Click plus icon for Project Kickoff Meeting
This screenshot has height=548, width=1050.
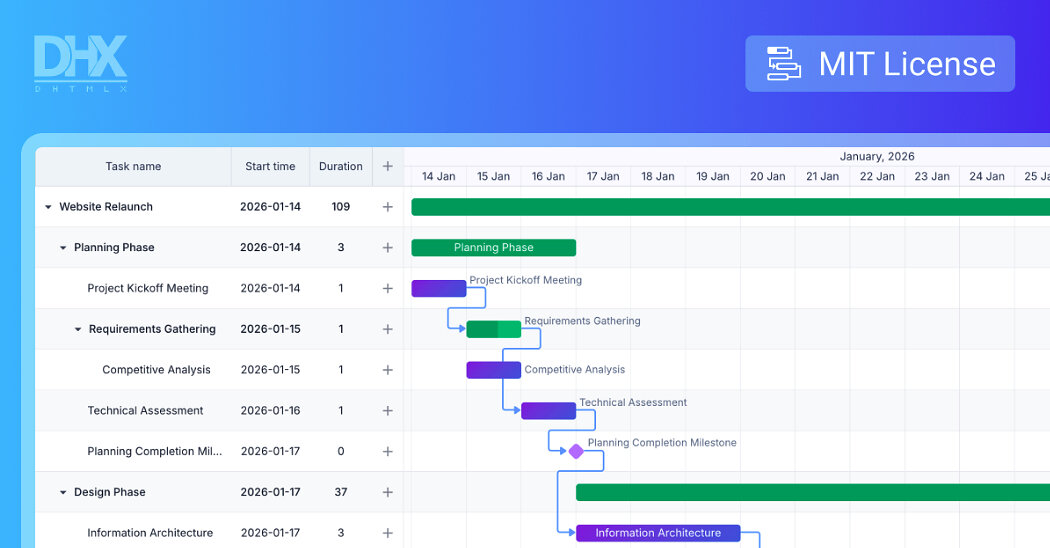pos(388,289)
